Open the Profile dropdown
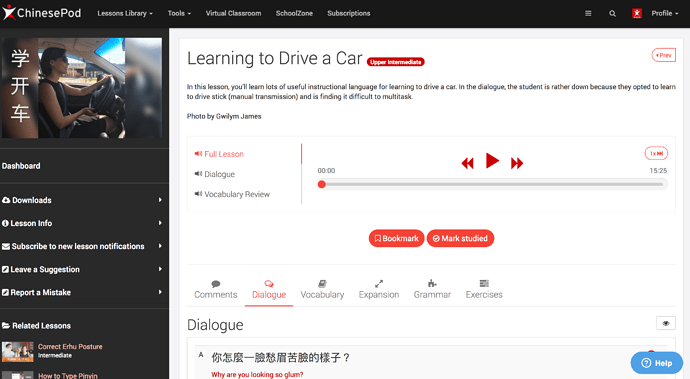 click(664, 13)
